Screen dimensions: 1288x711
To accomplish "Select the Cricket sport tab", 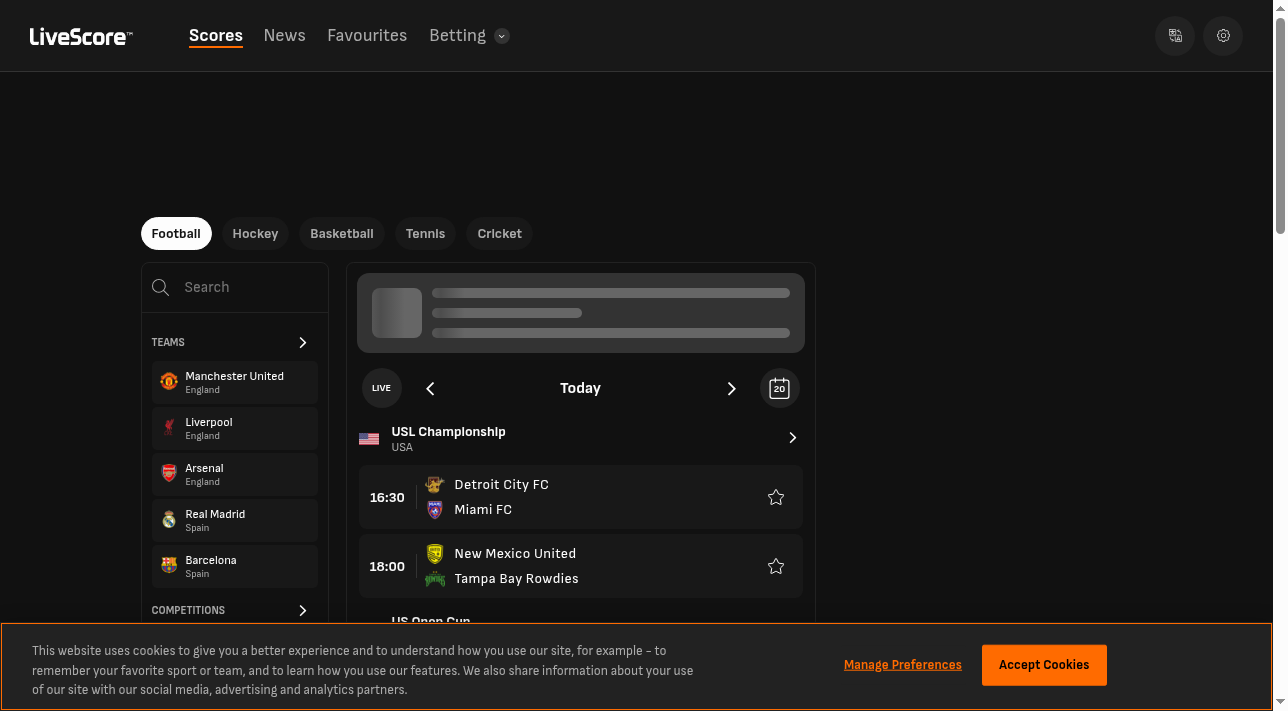I will coord(500,233).
